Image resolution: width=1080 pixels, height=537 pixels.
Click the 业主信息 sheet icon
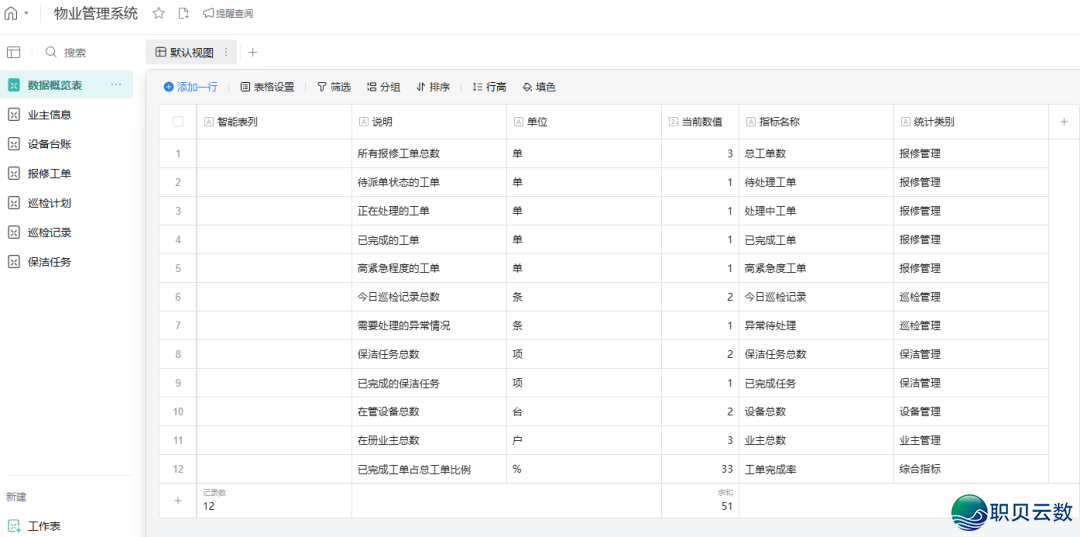point(14,114)
